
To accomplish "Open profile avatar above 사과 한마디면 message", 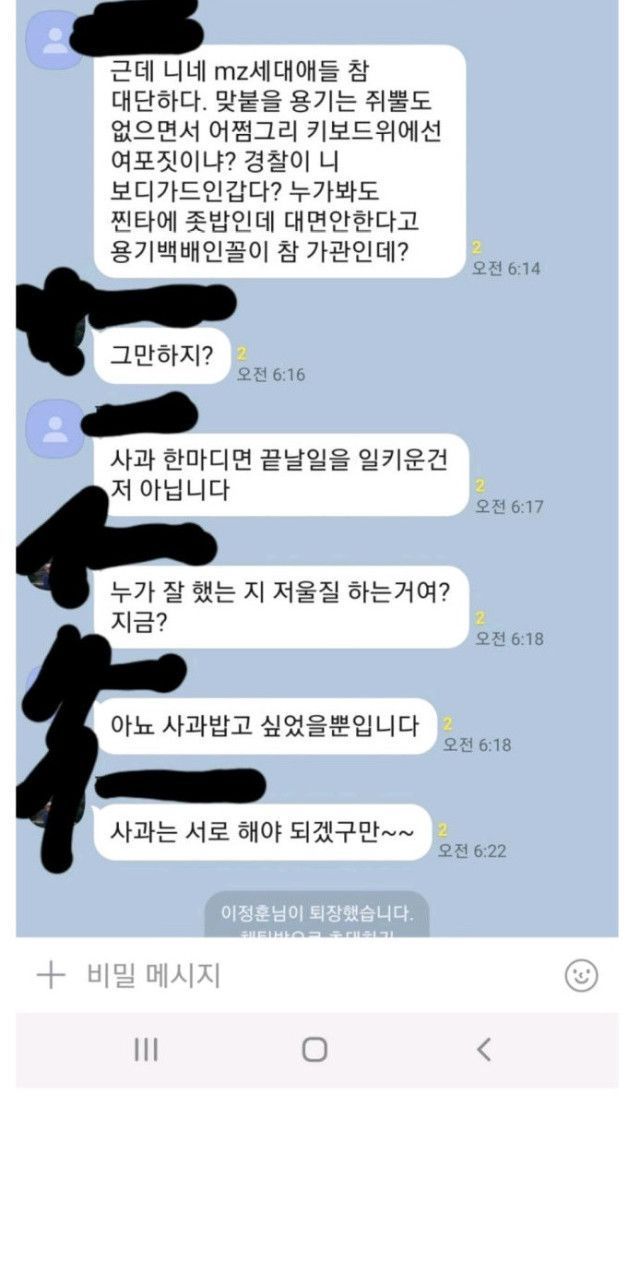I will (53, 425).
